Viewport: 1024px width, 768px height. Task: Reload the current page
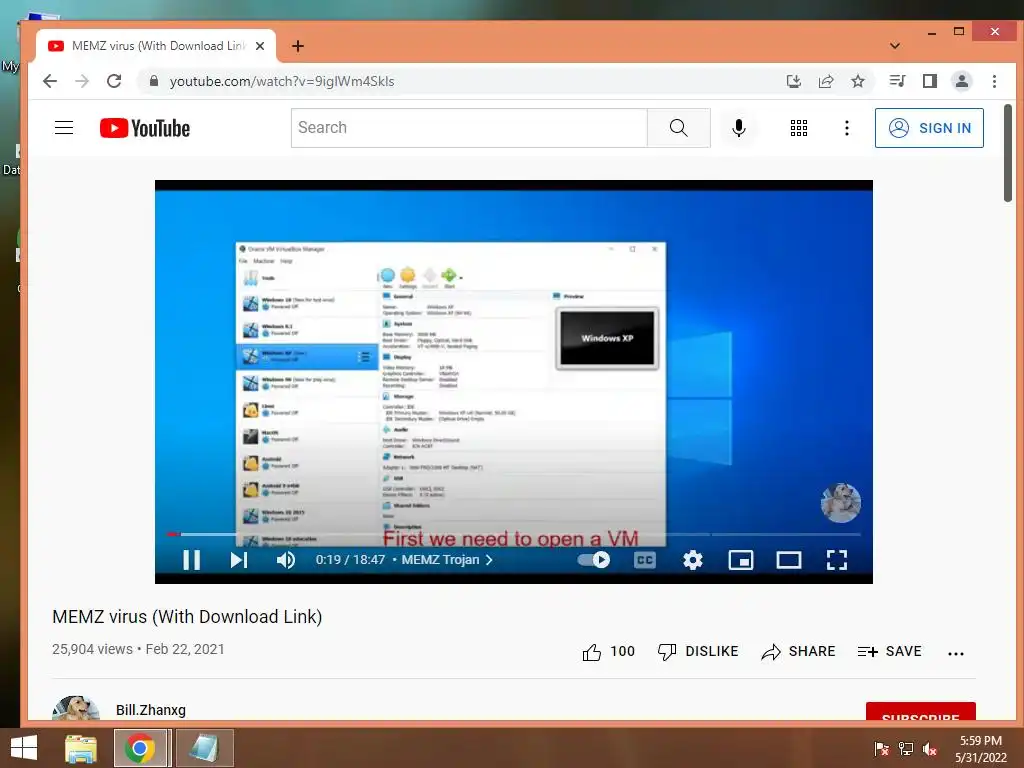[114, 81]
